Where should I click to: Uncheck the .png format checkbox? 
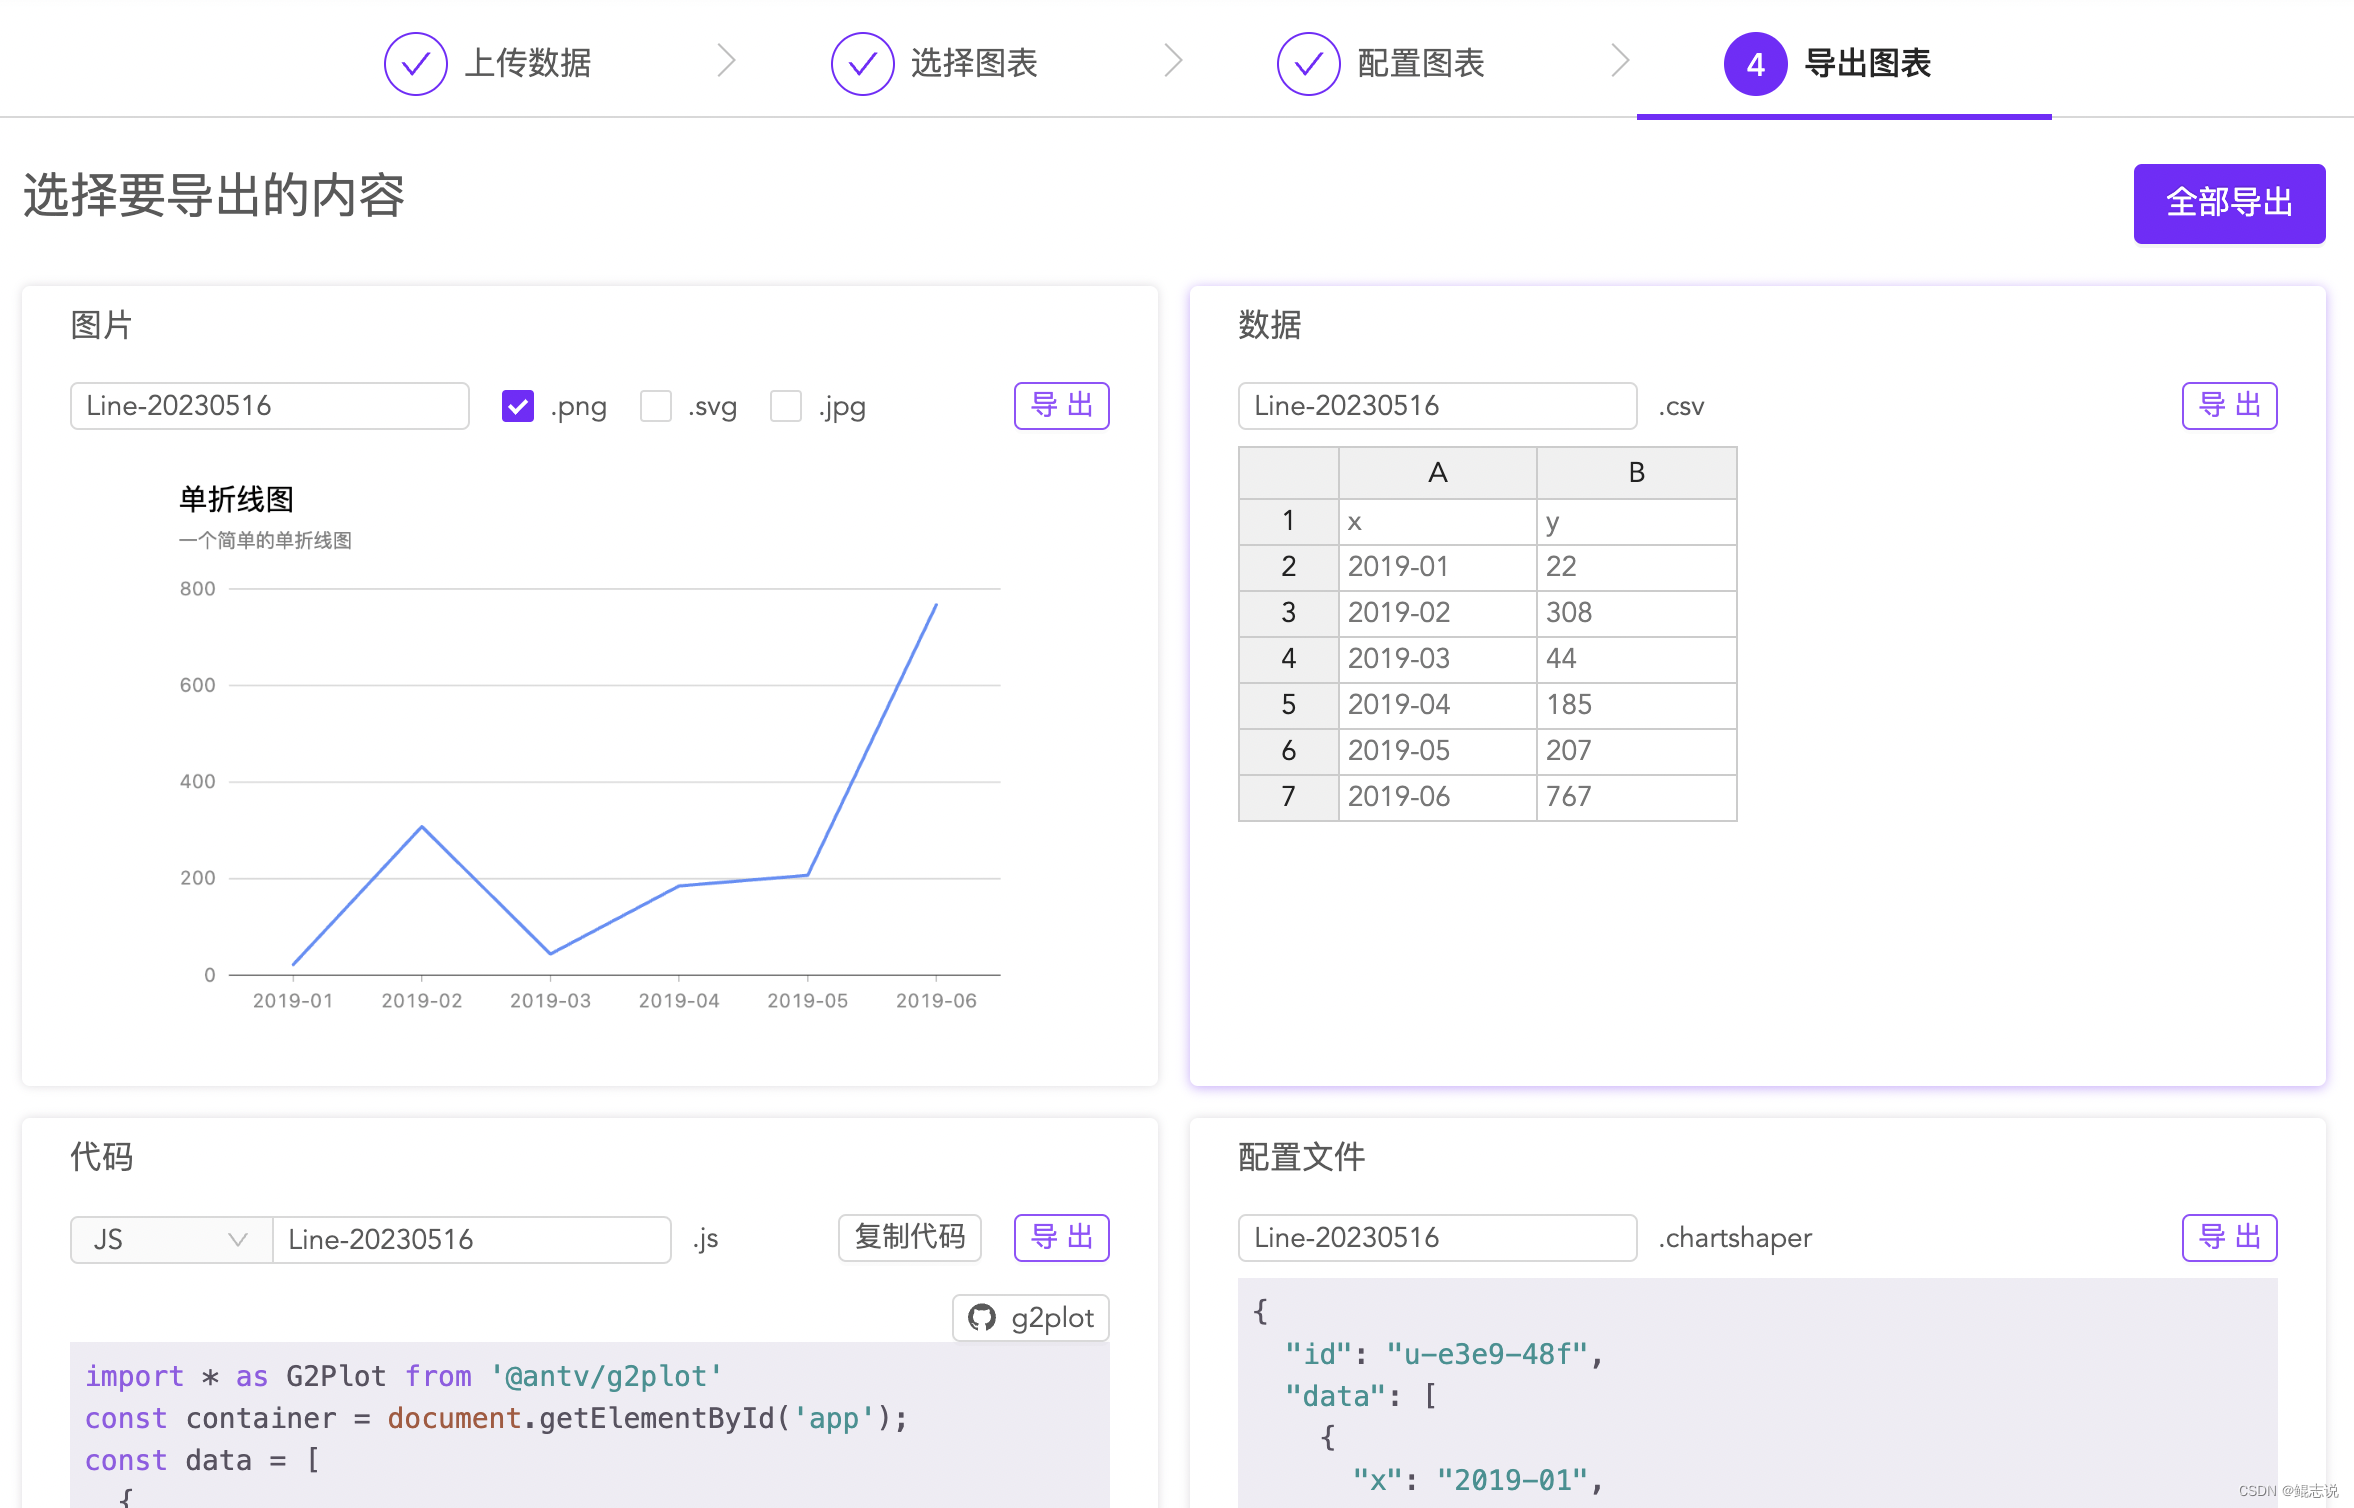point(517,406)
